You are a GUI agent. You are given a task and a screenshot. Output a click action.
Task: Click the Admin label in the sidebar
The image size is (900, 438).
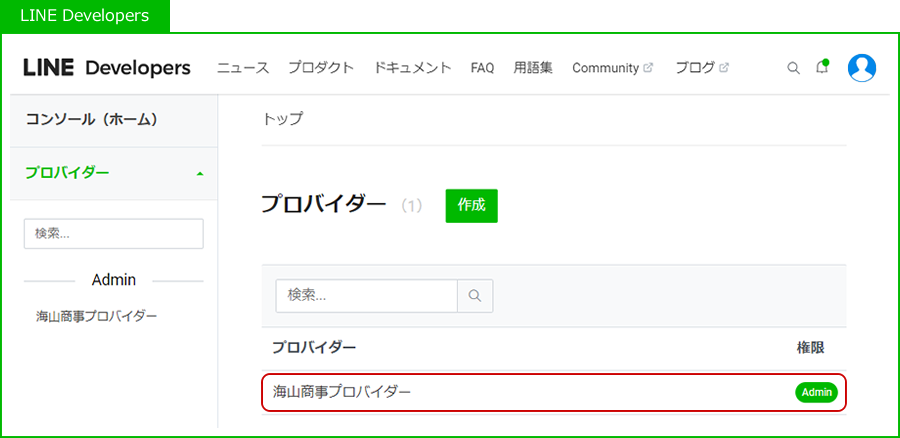pyautogui.click(x=114, y=280)
